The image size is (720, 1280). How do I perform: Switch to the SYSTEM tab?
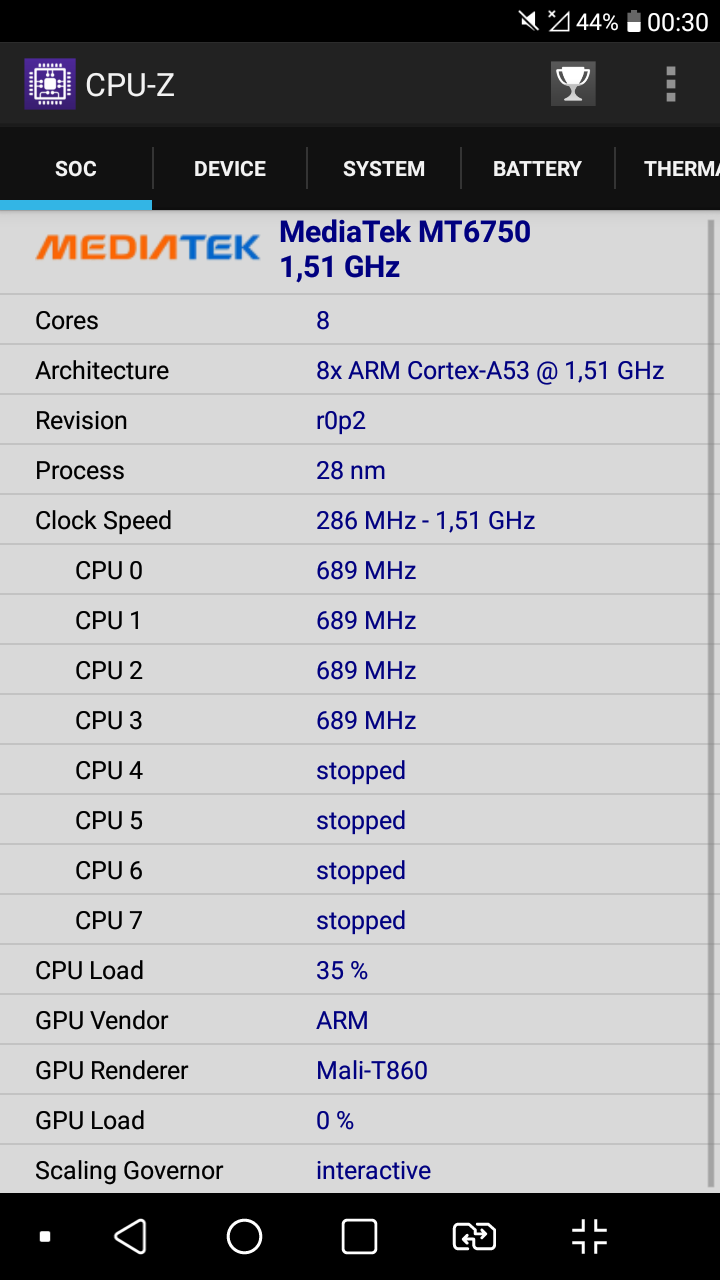pos(384,169)
